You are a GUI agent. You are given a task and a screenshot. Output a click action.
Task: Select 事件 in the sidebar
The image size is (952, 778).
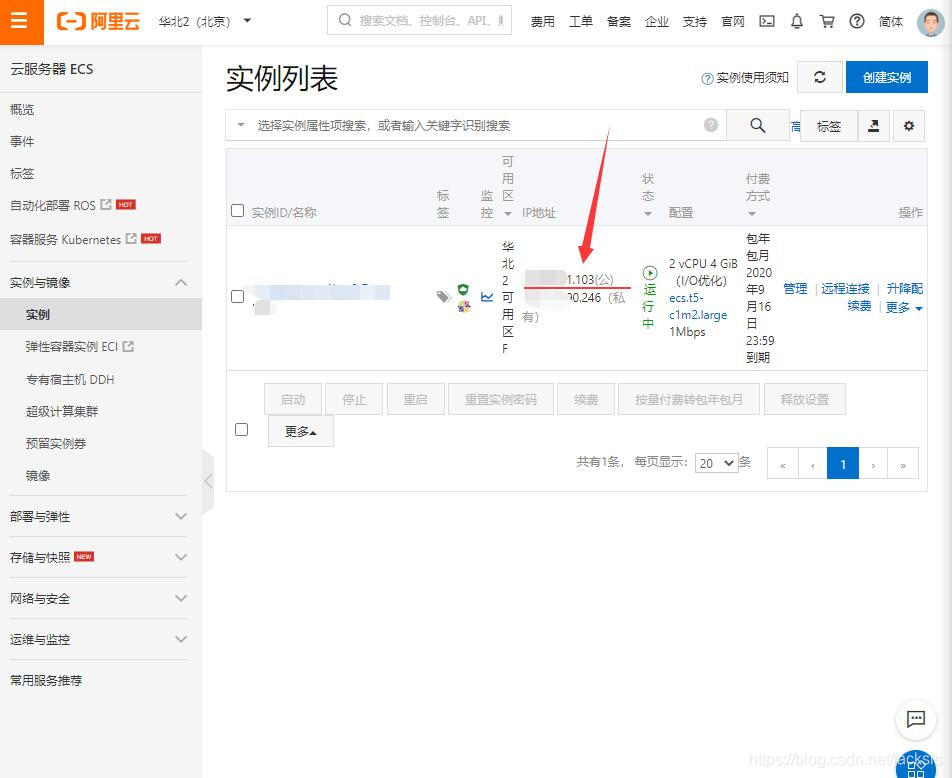(22, 142)
